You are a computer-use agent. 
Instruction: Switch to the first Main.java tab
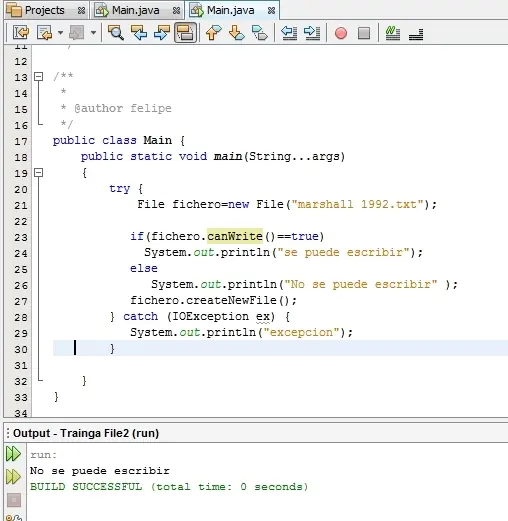(x=135, y=10)
